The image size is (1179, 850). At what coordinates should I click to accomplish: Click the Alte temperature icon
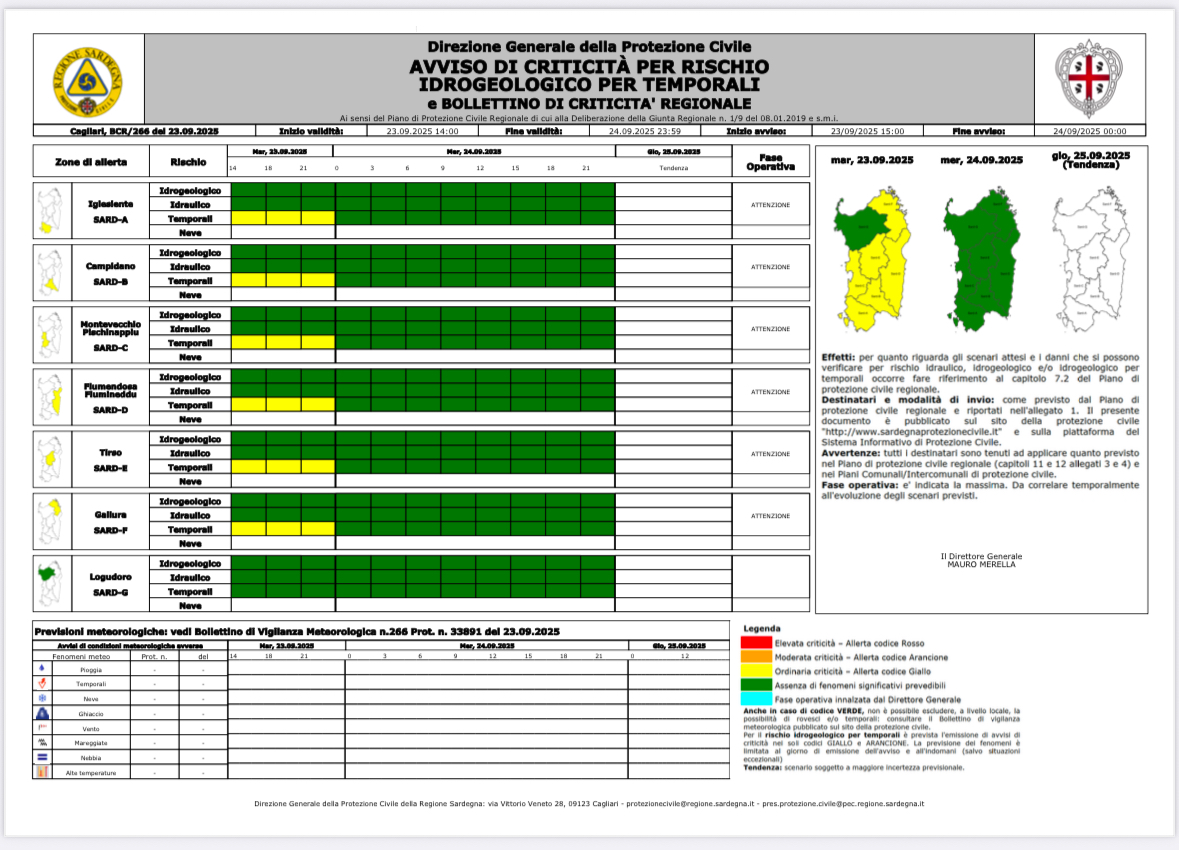click(42, 773)
